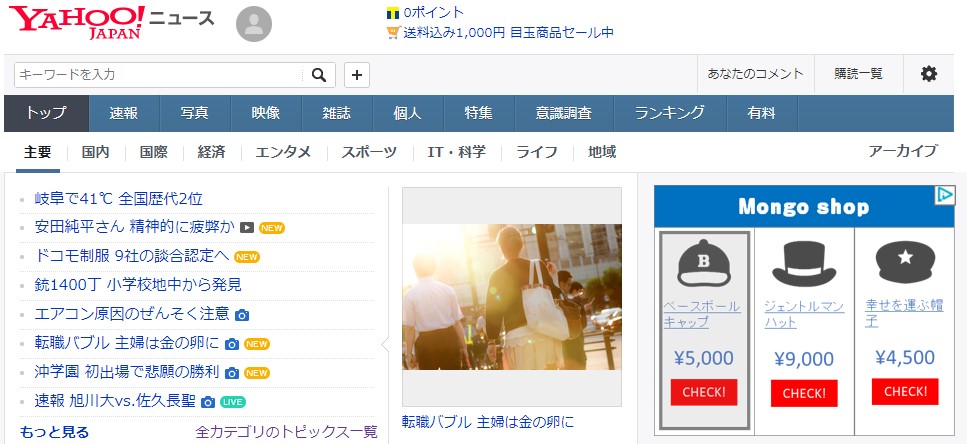967x444 pixels.
Task: Click the camera icon next to エアコン原因のぜんそく注意
Action: click(x=242, y=315)
